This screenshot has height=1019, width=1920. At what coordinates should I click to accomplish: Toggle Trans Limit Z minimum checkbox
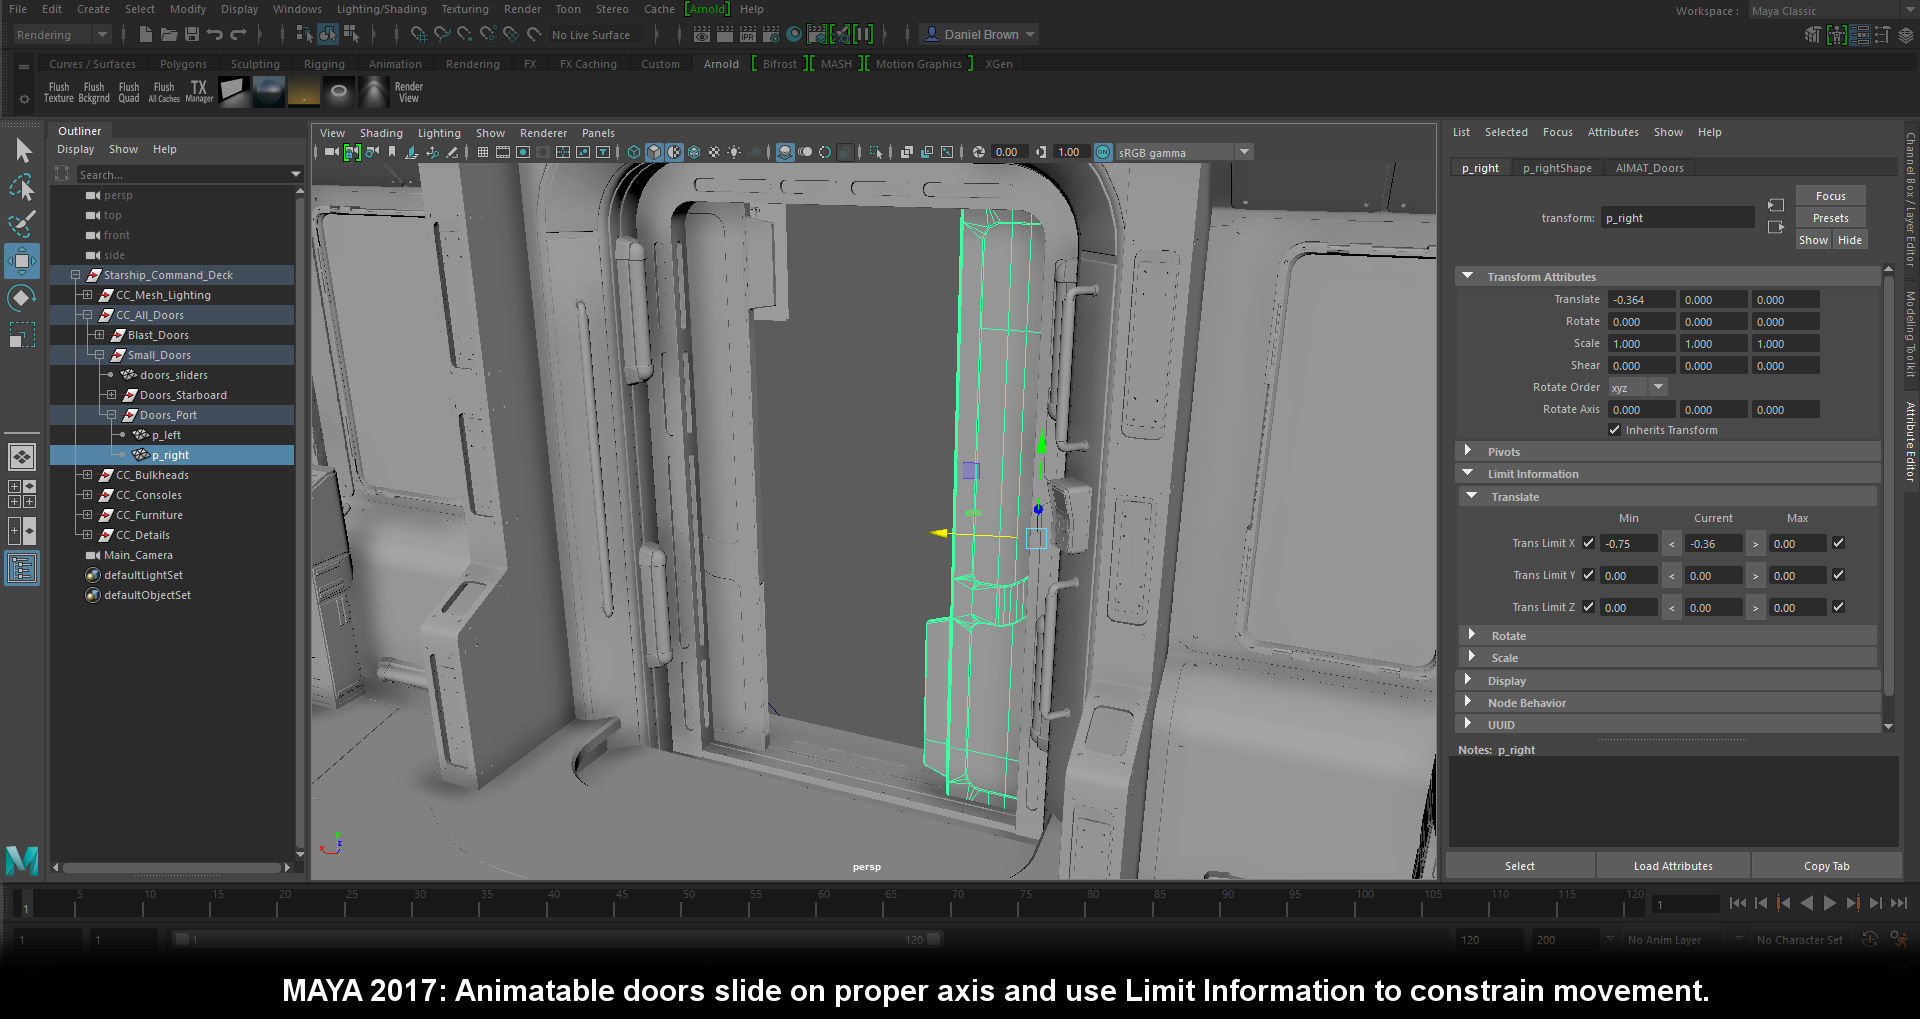tap(1588, 607)
